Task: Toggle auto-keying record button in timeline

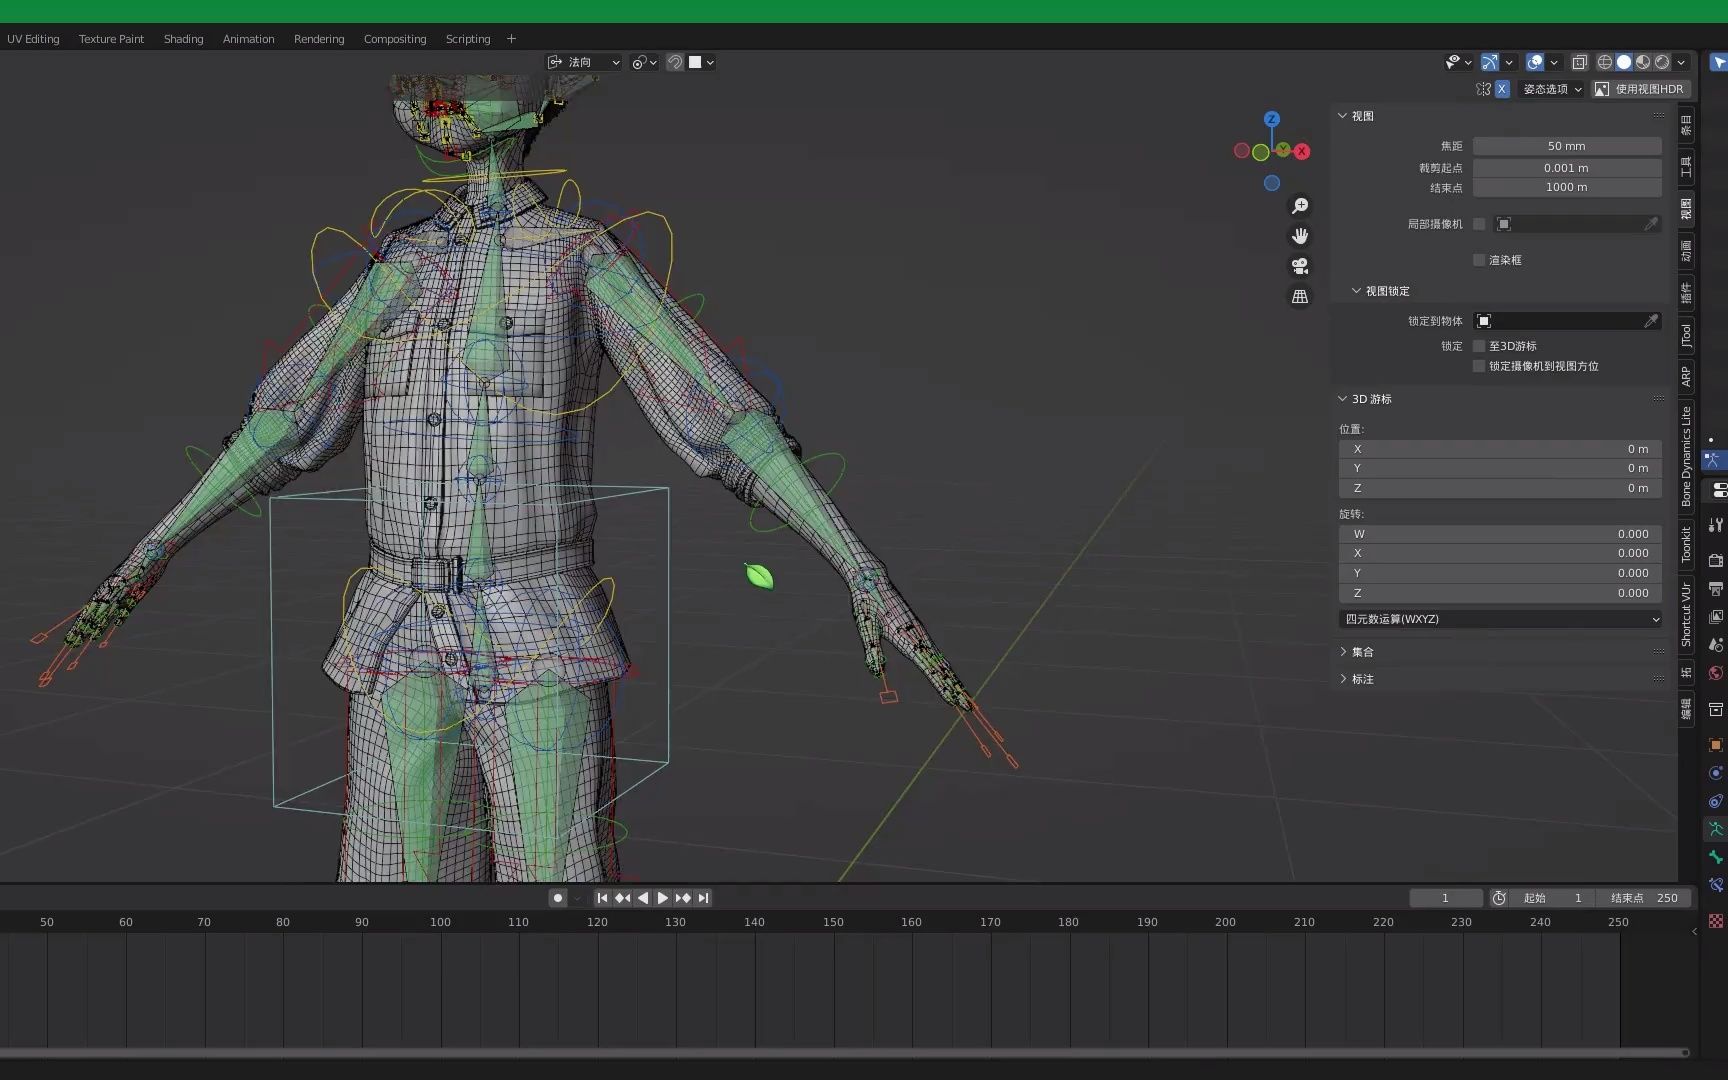Action: coord(558,898)
